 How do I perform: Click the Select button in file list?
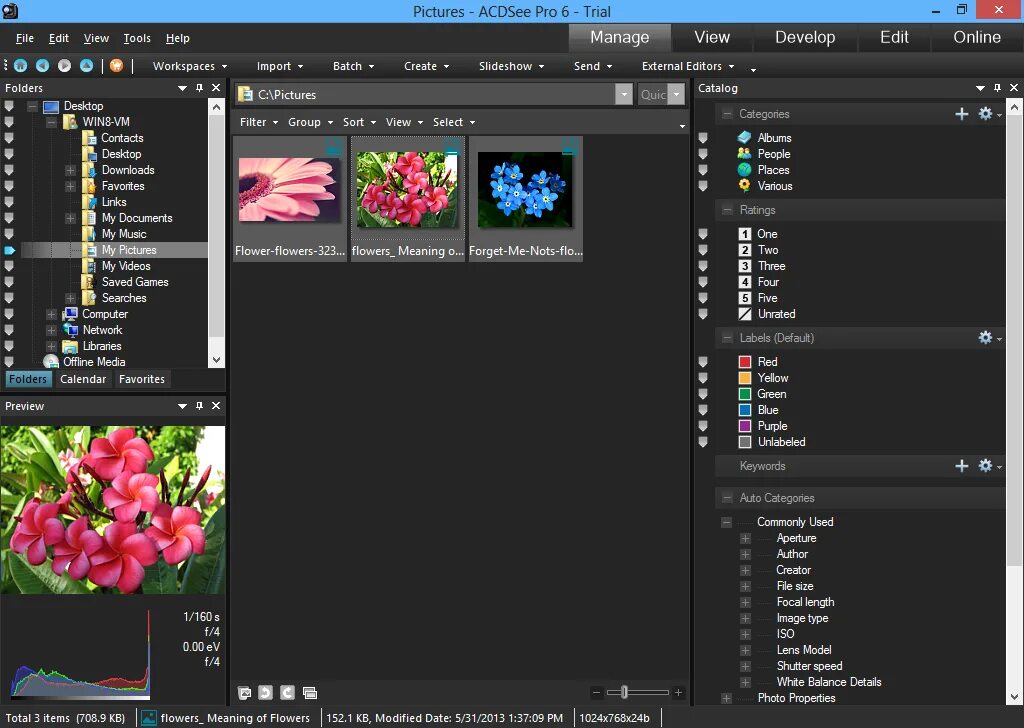tap(454, 122)
